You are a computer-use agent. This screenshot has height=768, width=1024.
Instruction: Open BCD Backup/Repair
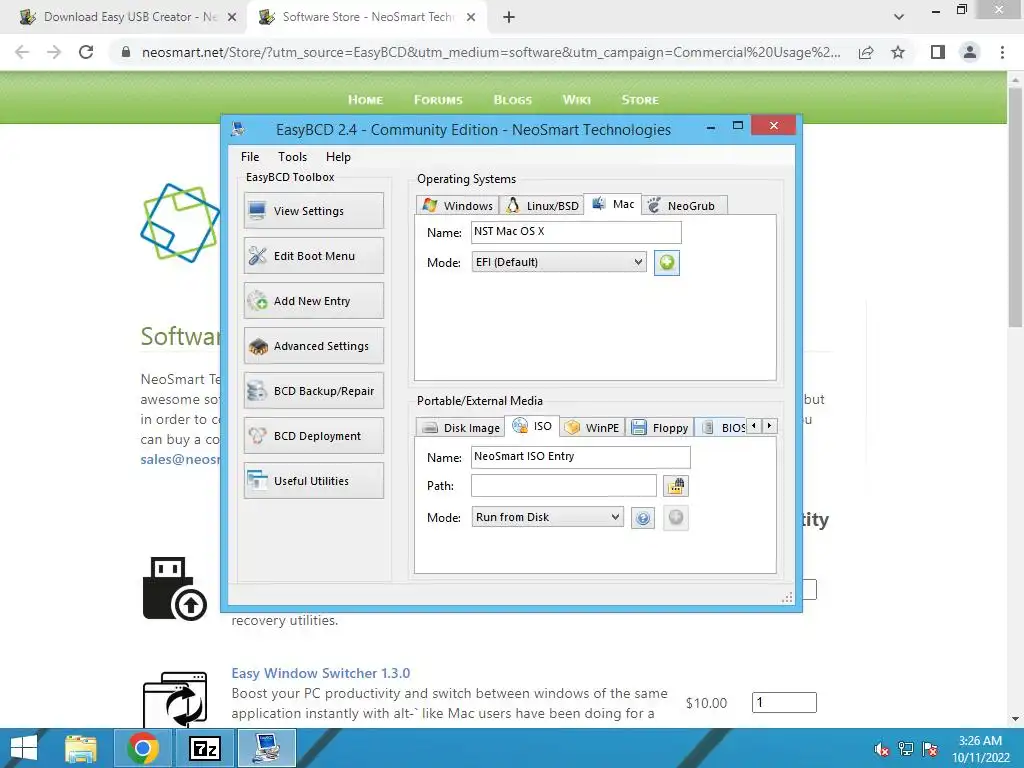(x=313, y=391)
